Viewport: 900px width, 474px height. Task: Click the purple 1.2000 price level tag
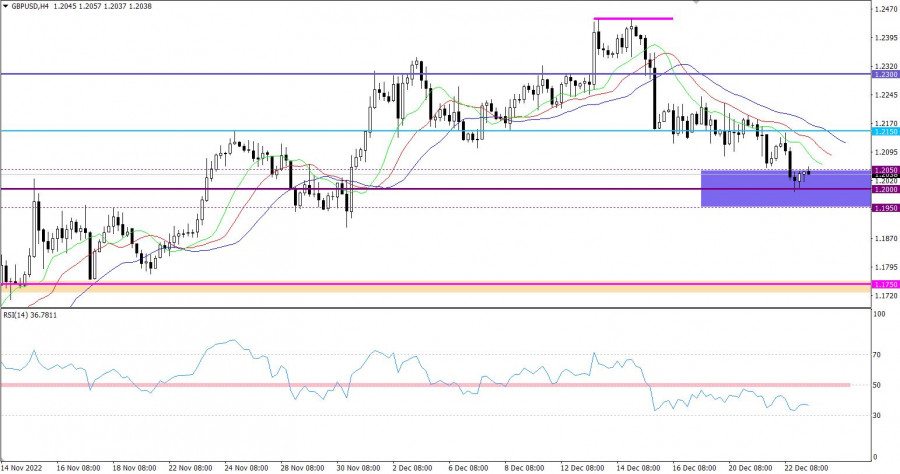tap(885, 189)
